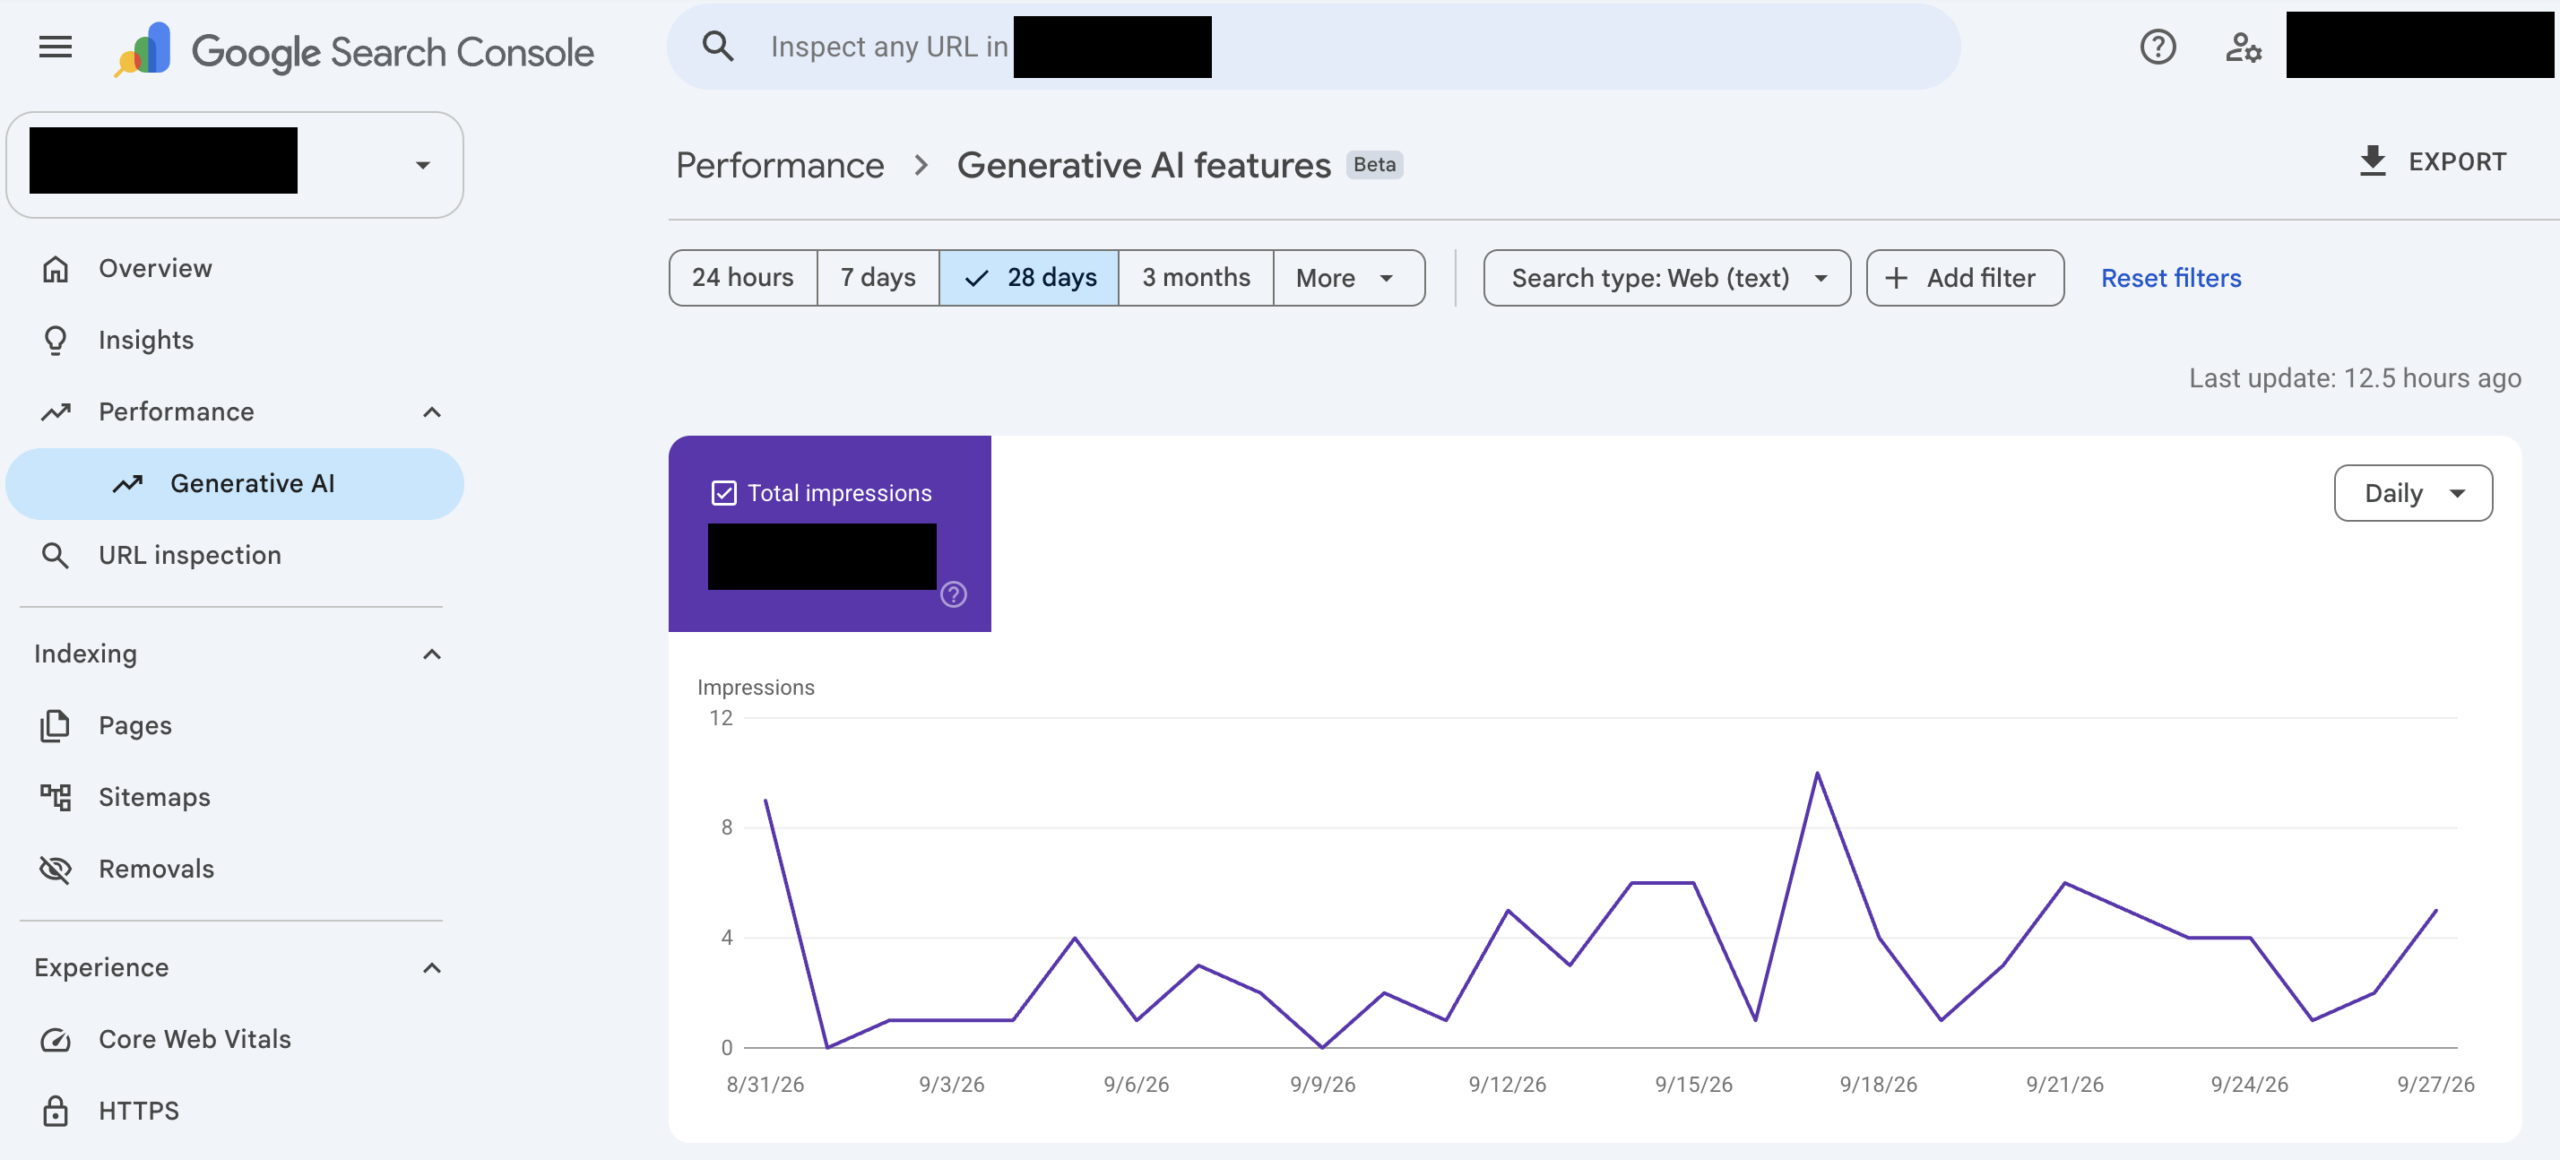2560x1160 pixels.
Task: Click the help icon in impressions card
Action: point(953,595)
